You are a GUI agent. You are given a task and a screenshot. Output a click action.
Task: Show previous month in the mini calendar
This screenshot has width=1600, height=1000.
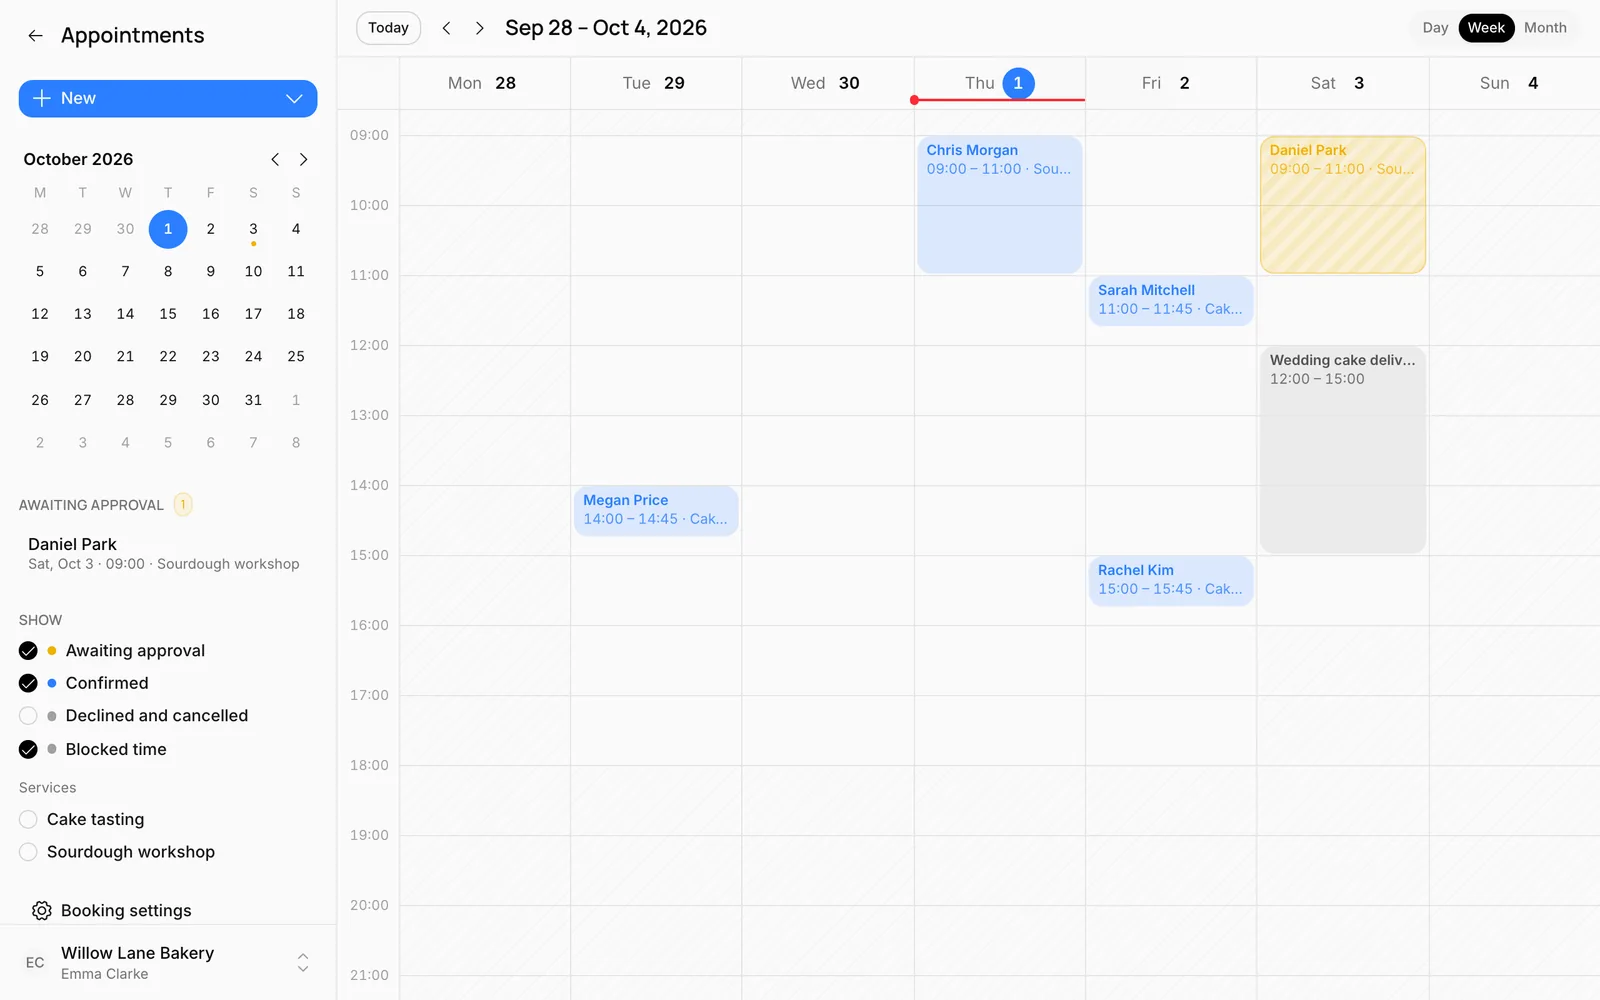[275, 159]
